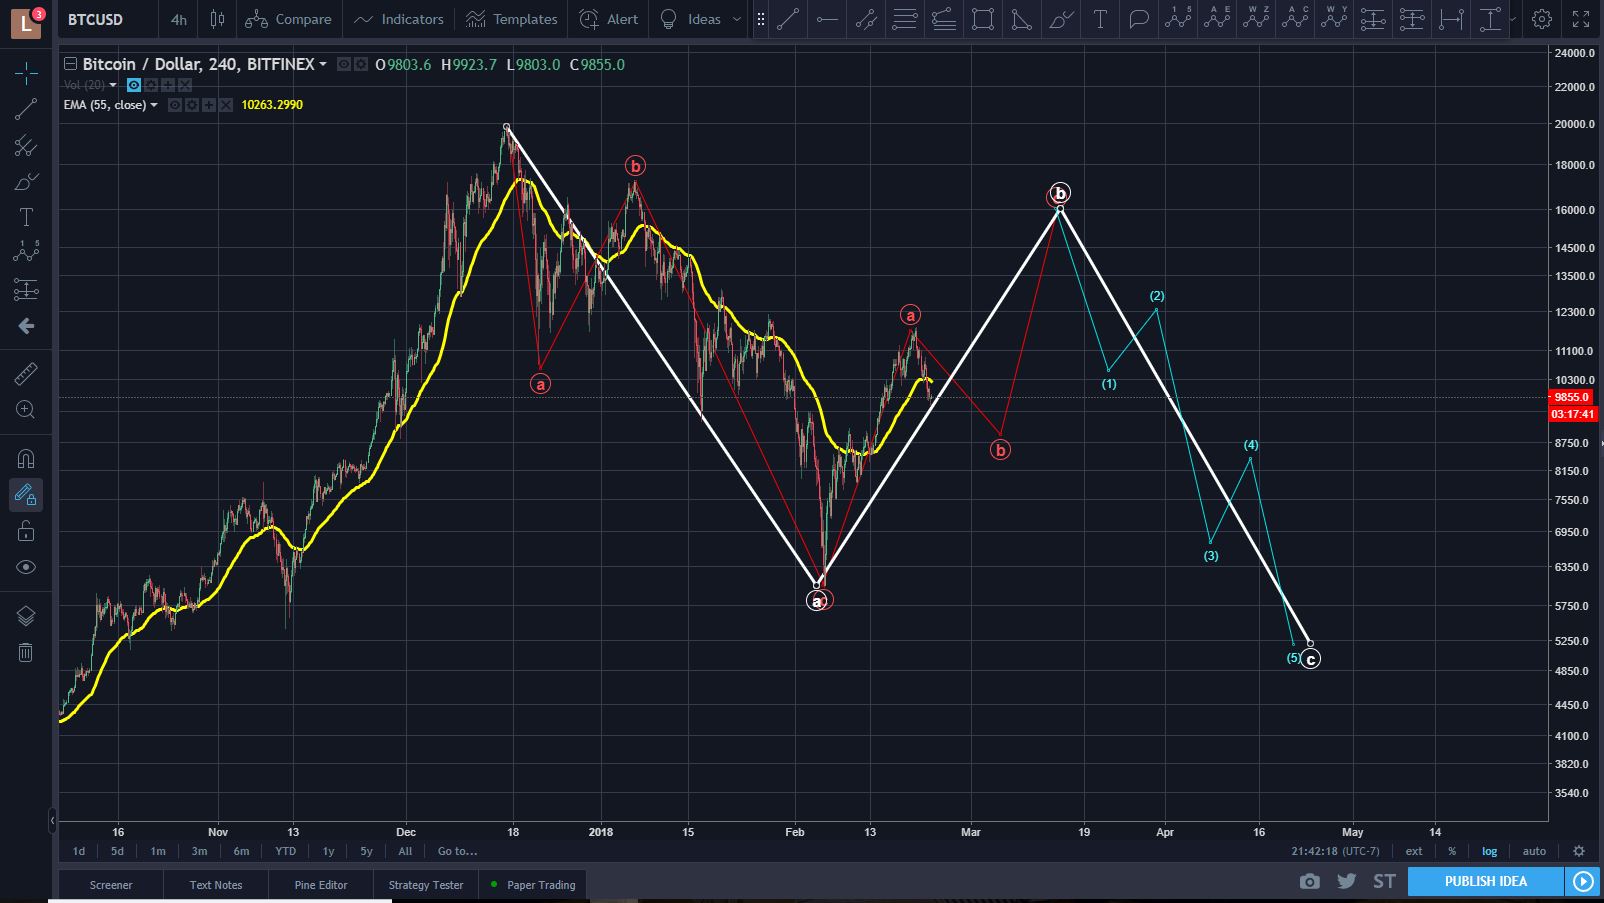Viewport: 1604px width, 903px height.
Task: Open the 4h interval dropdown
Action: [x=178, y=19]
